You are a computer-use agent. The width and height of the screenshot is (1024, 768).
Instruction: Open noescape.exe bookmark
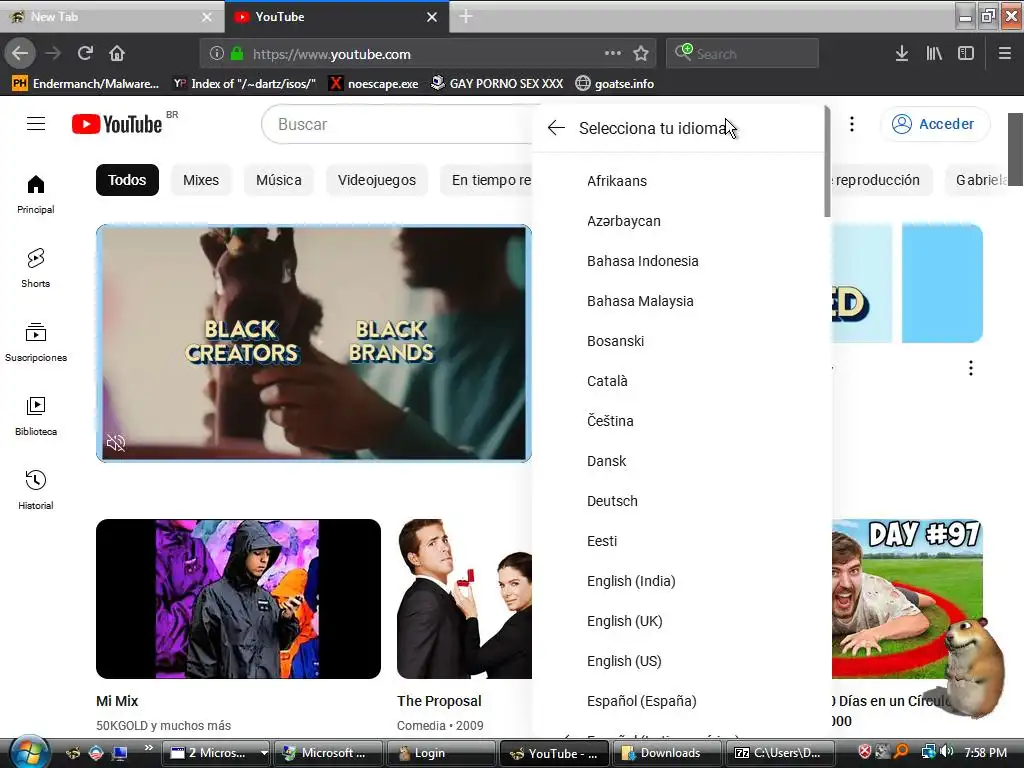click(x=374, y=84)
